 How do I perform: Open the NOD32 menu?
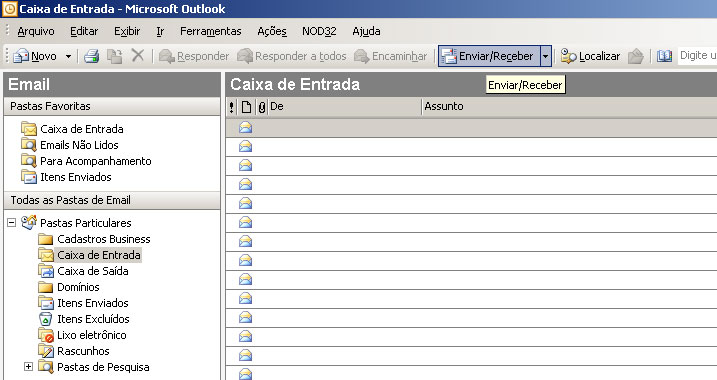pyautogui.click(x=319, y=31)
